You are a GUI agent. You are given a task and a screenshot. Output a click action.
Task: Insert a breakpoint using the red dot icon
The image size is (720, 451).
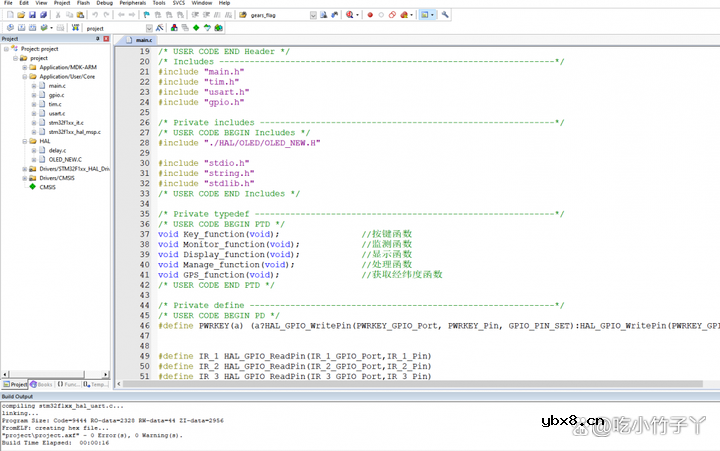coord(370,16)
